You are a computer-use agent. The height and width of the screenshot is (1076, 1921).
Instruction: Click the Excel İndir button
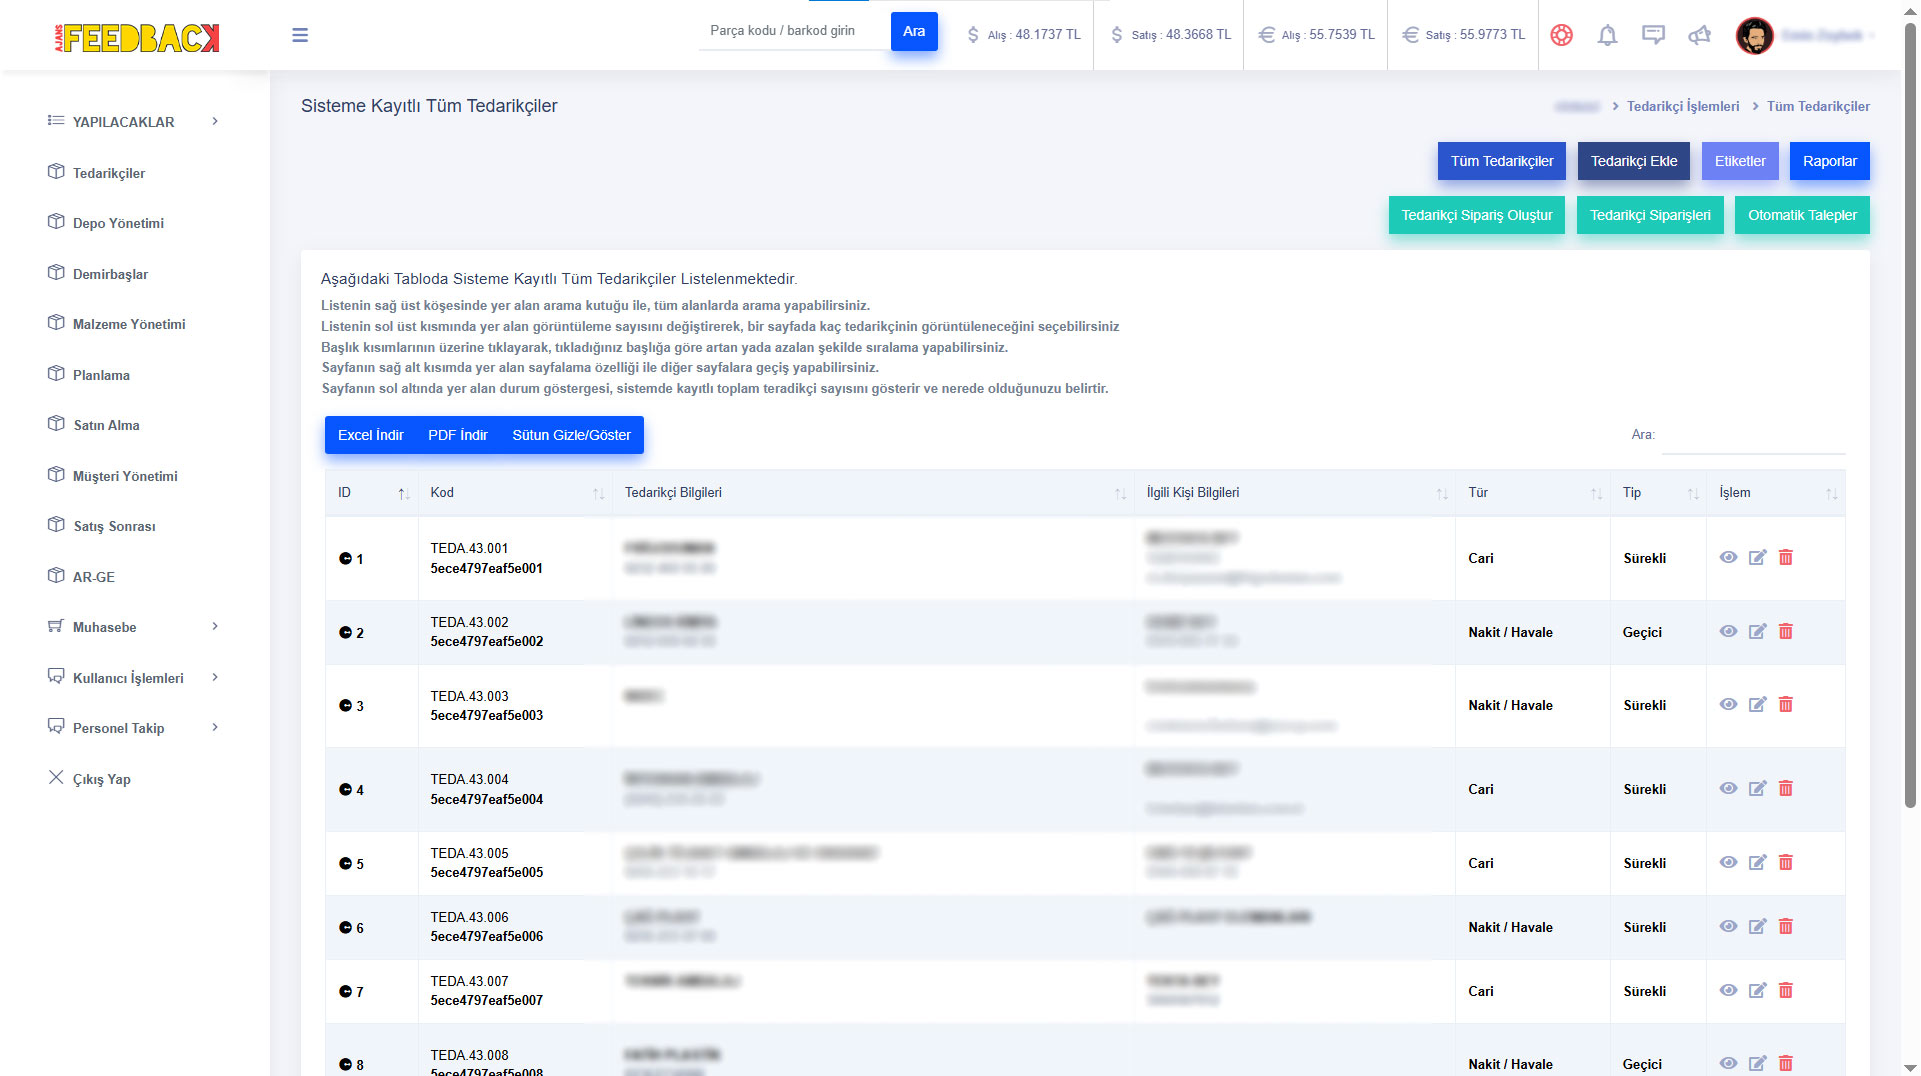click(370, 435)
